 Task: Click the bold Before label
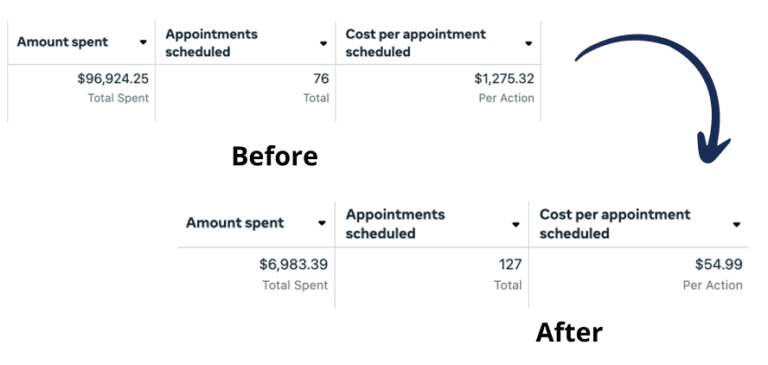click(x=274, y=156)
